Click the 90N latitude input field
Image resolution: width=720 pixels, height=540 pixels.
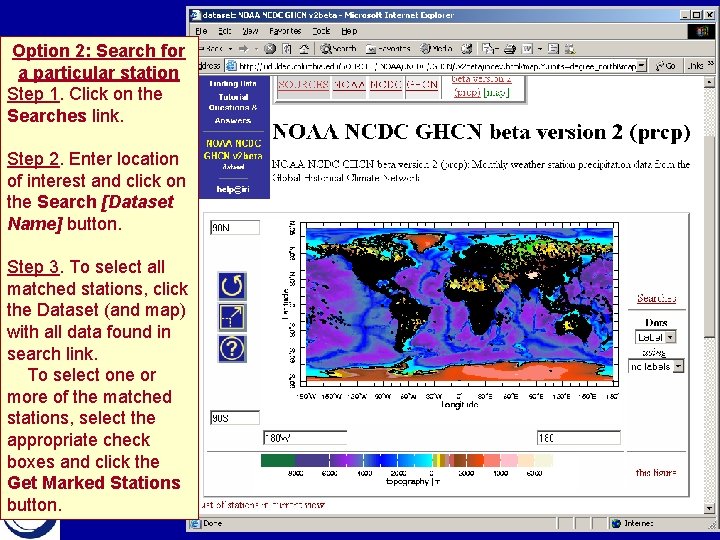click(235, 227)
